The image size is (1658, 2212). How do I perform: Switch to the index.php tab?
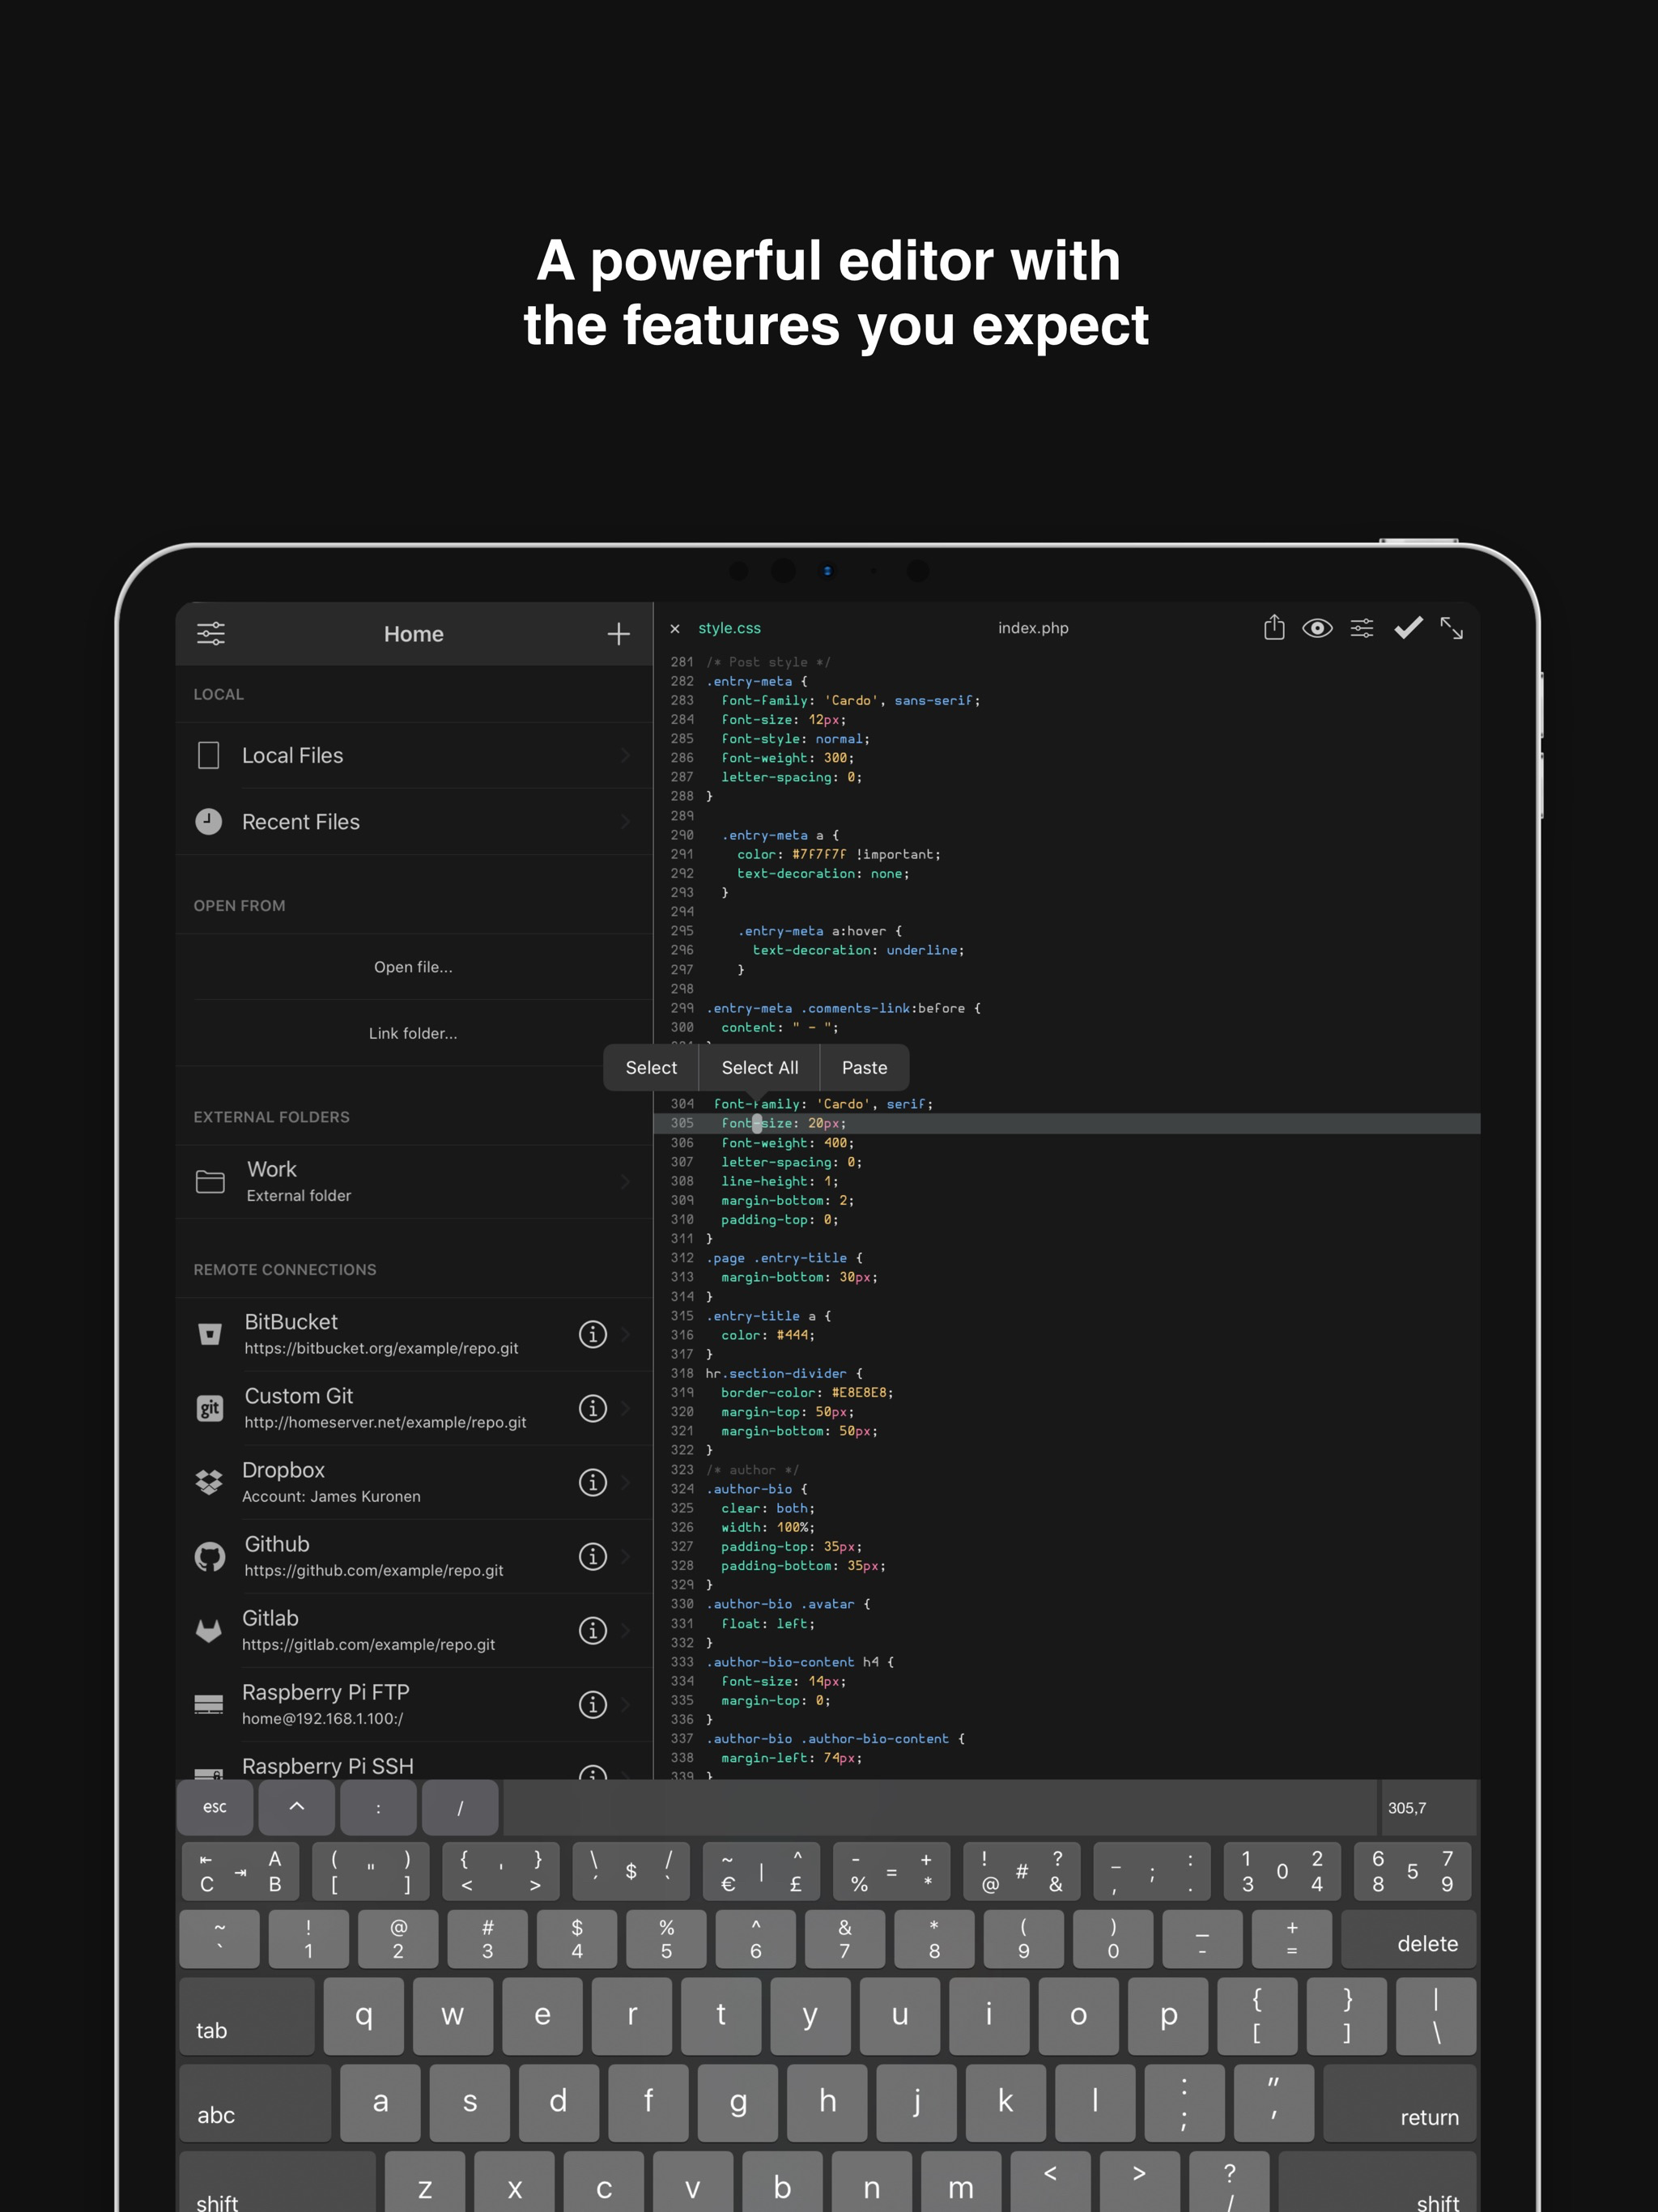click(x=1033, y=628)
